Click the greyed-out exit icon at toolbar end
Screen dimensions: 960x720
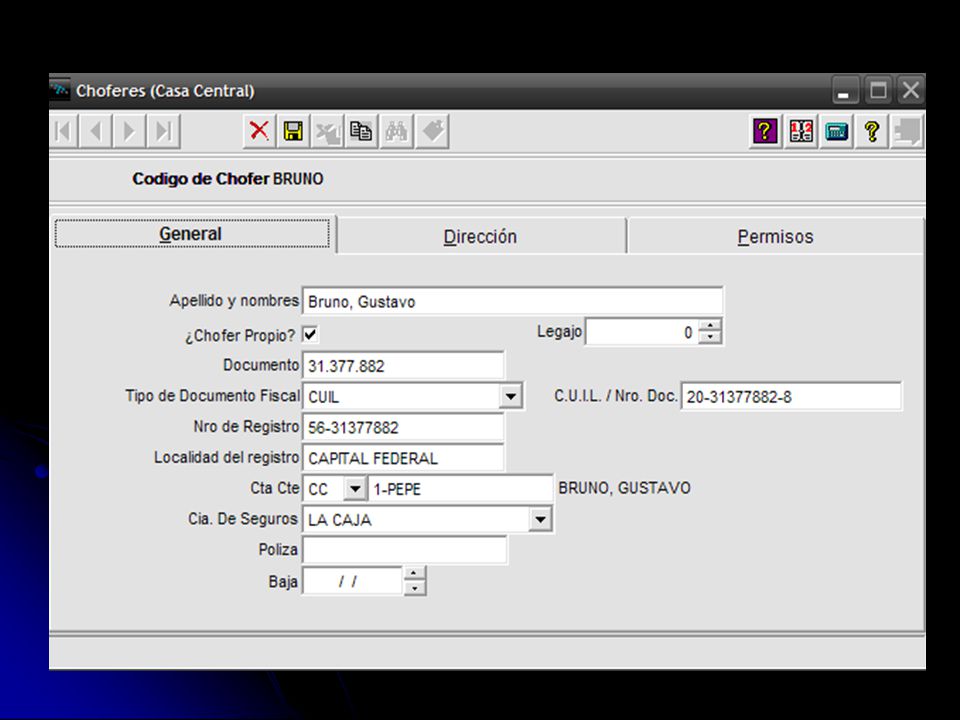point(907,131)
